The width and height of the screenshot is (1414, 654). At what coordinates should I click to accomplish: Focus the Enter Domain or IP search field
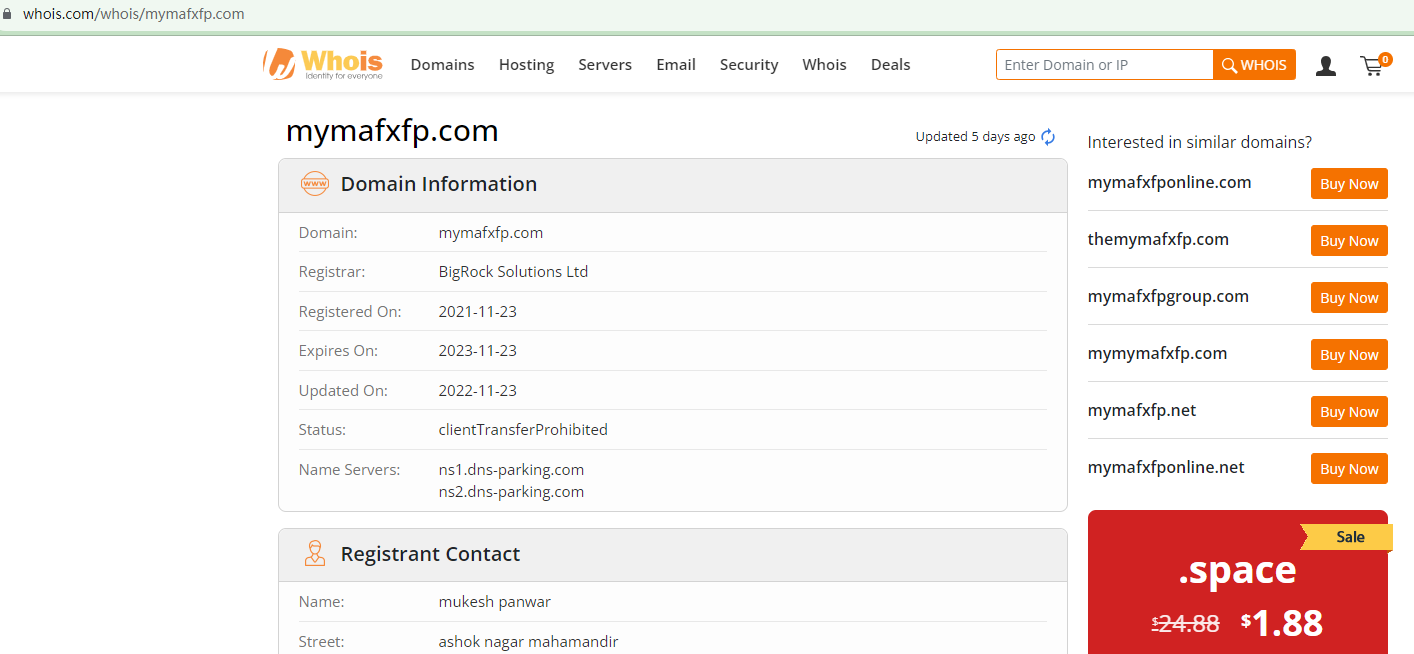point(1105,65)
